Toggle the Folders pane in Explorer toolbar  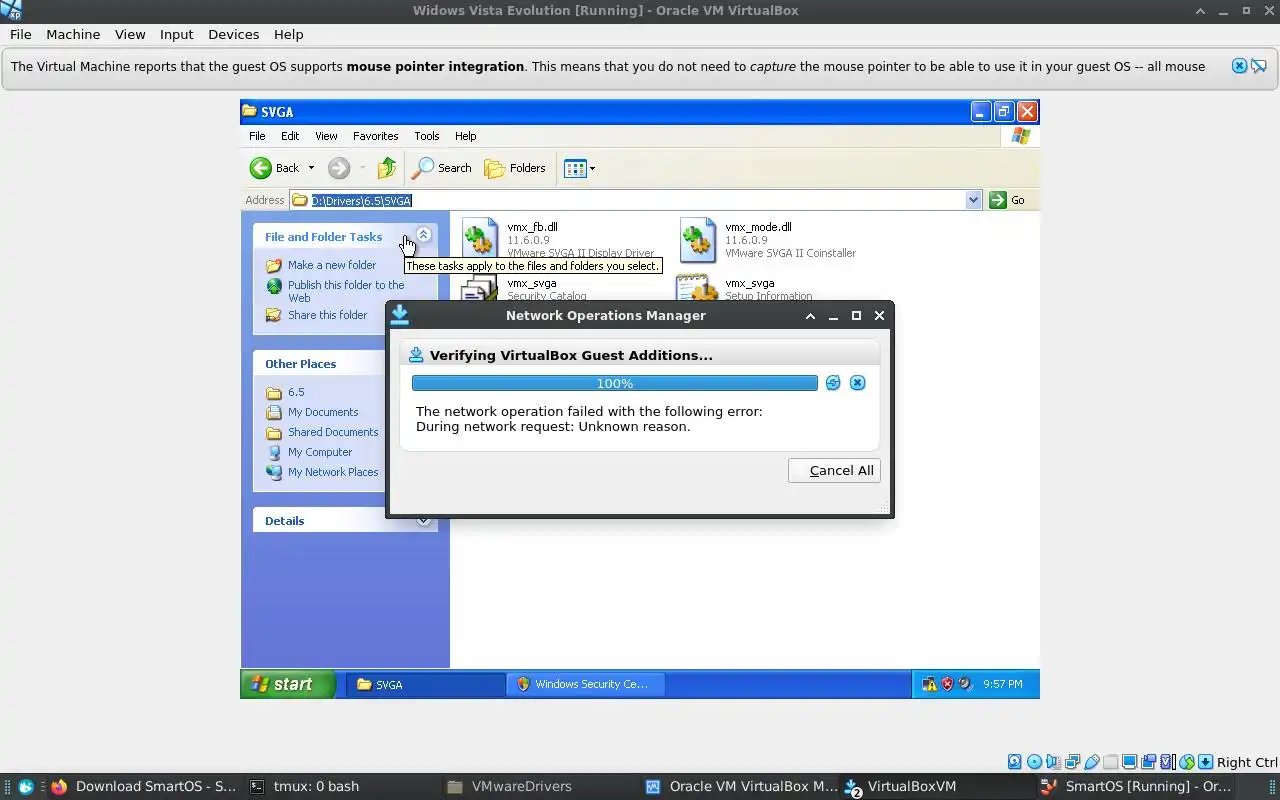click(515, 168)
